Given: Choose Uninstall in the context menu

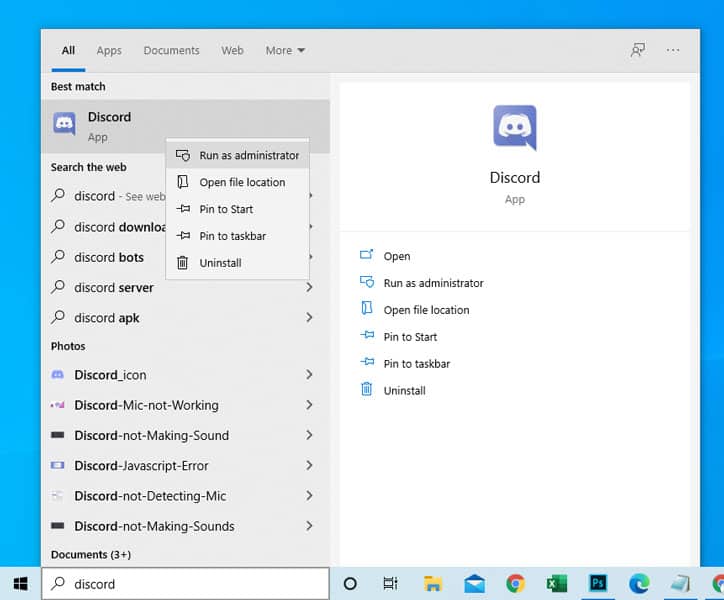Looking at the screenshot, I should pos(237,263).
